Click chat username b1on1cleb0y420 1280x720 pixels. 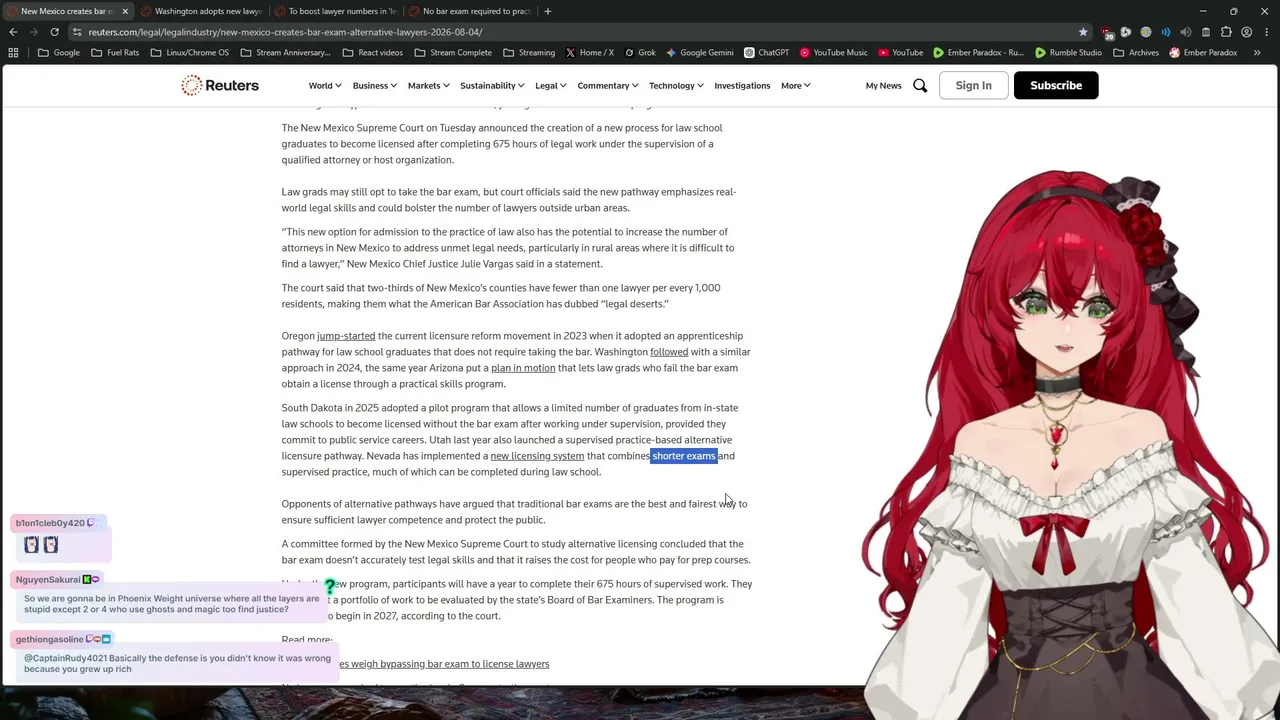click(50, 523)
